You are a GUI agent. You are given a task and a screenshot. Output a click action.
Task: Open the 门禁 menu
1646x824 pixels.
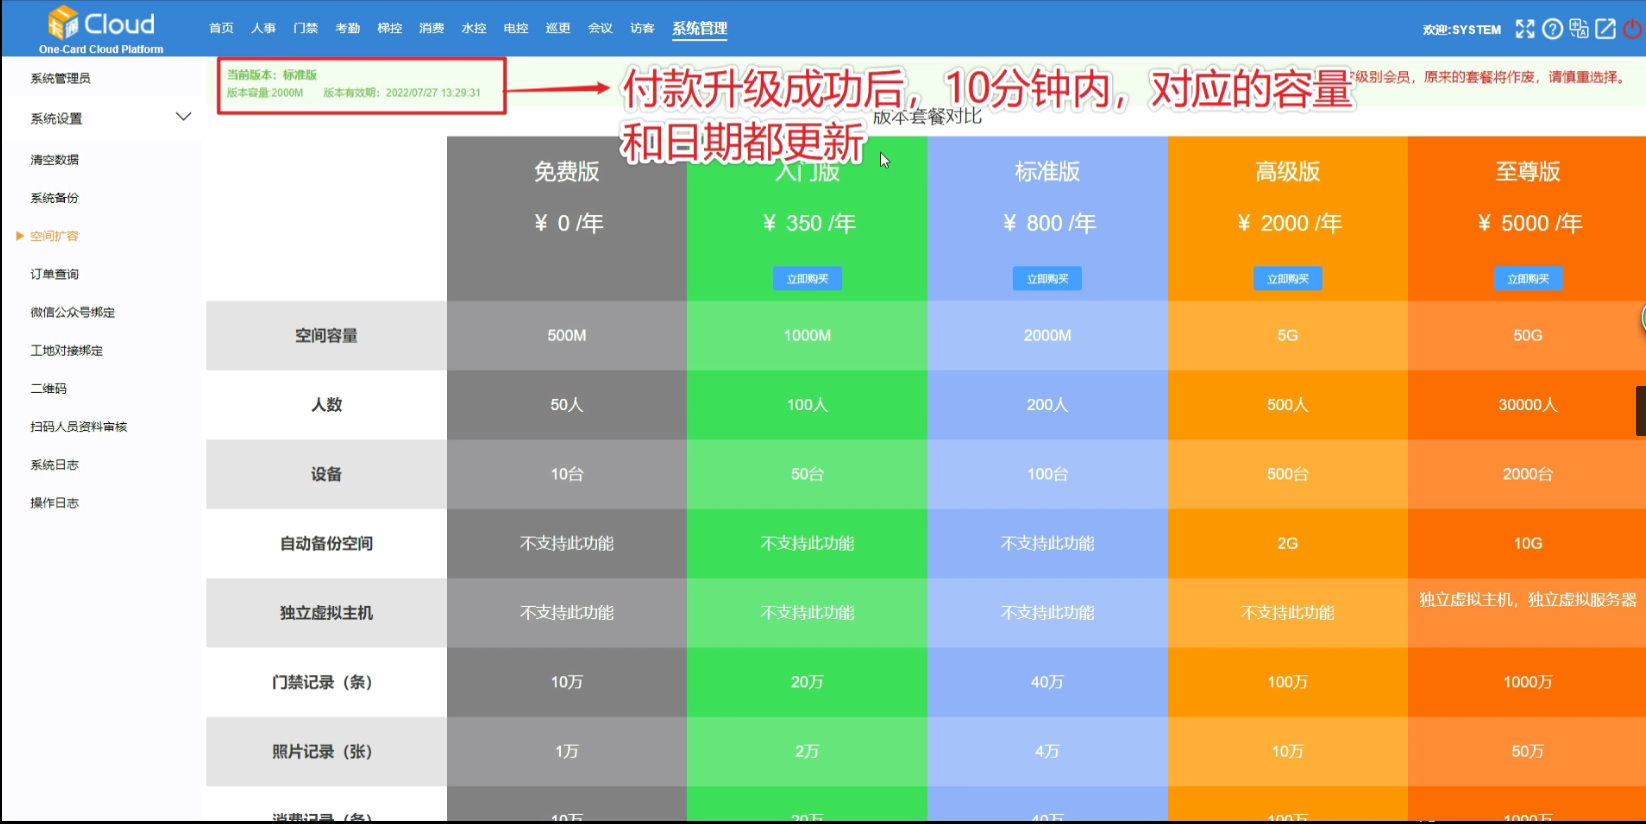[x=305, y=28]
